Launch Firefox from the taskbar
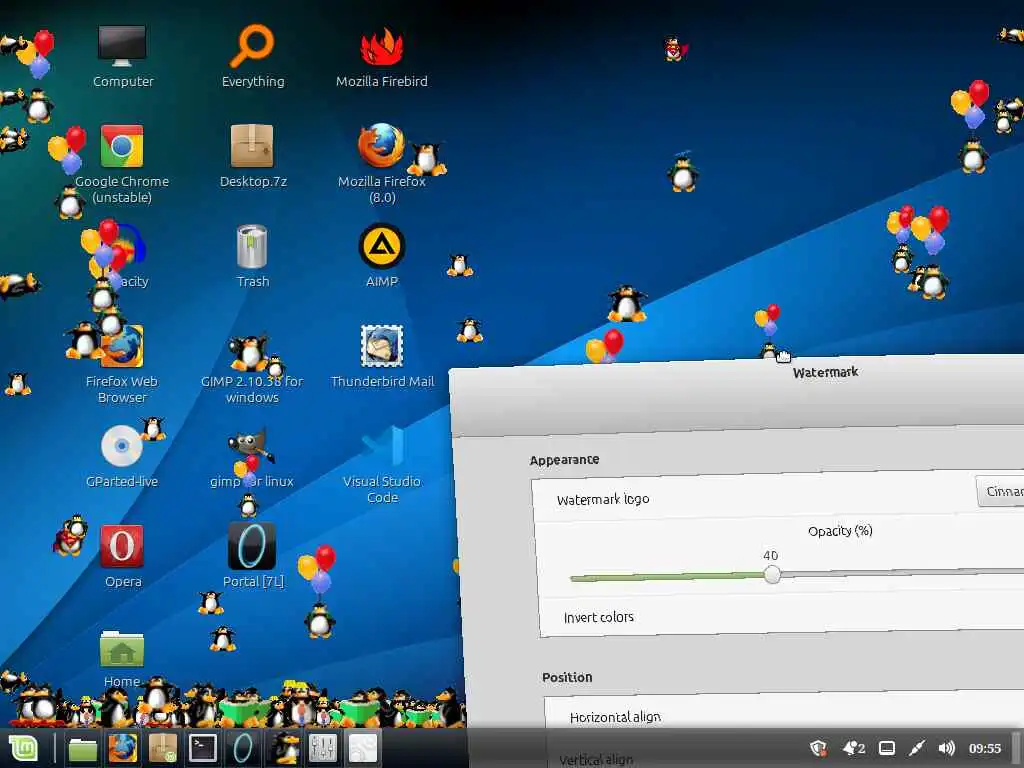 [x=122, y=748]
